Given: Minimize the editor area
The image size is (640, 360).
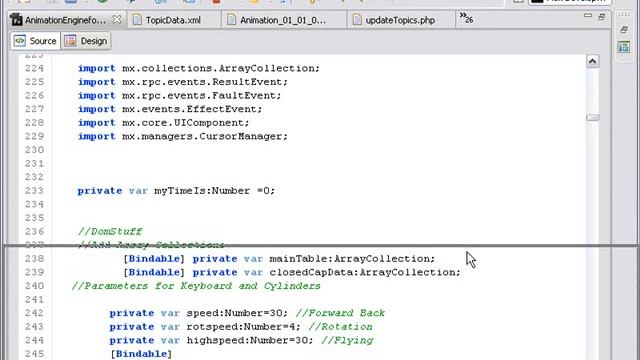Looking at the screenshot, I should (588, 16).
